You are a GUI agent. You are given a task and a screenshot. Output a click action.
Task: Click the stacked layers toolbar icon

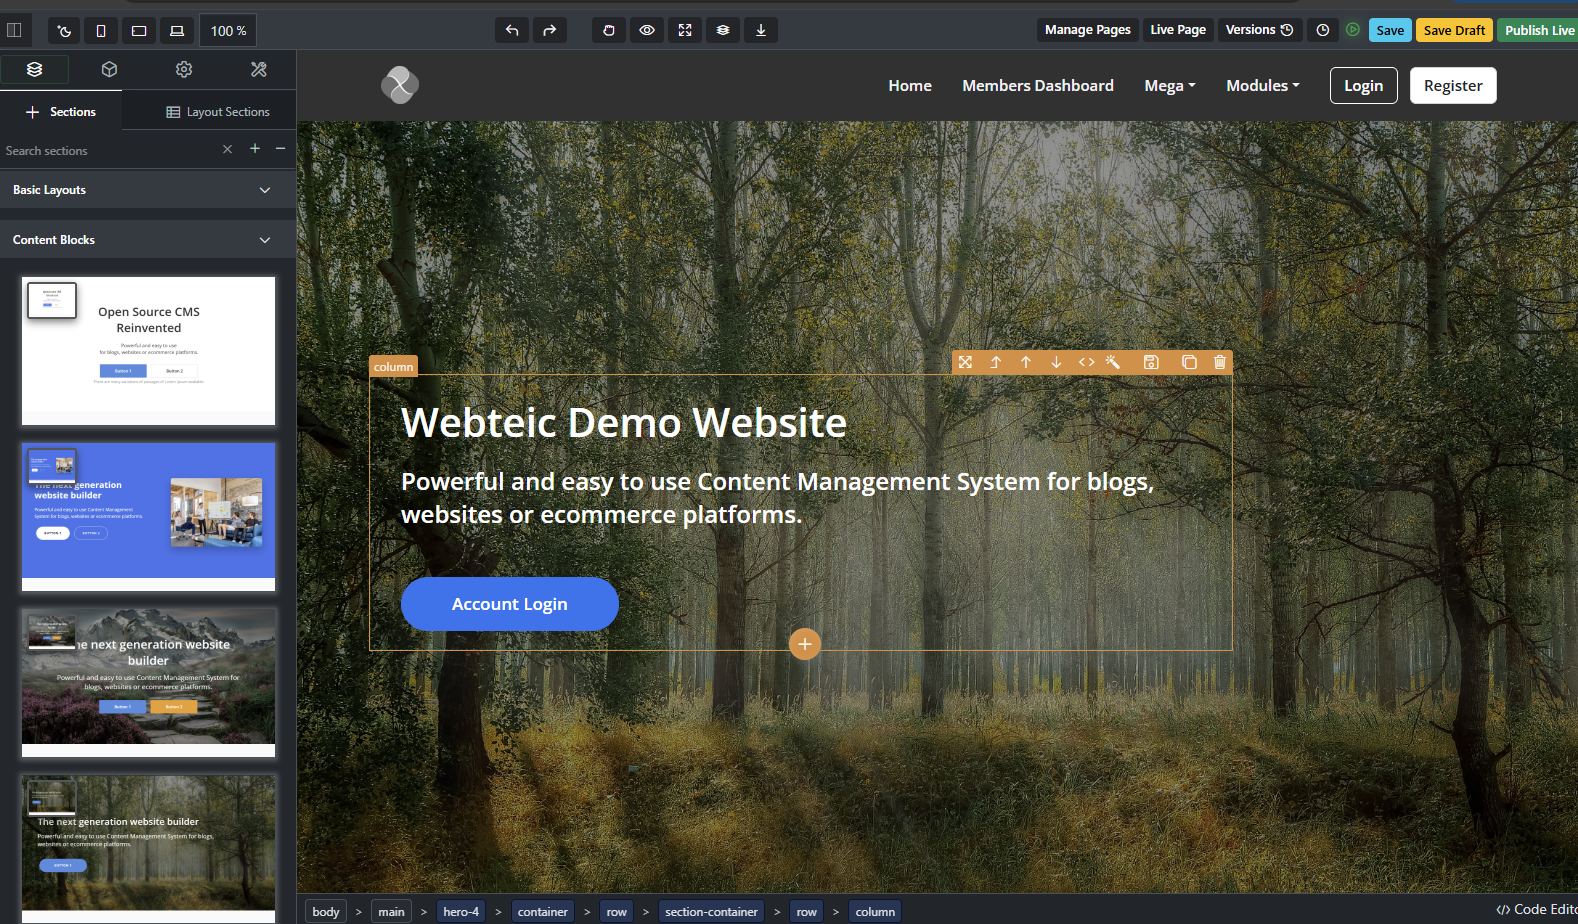[723, 30]
